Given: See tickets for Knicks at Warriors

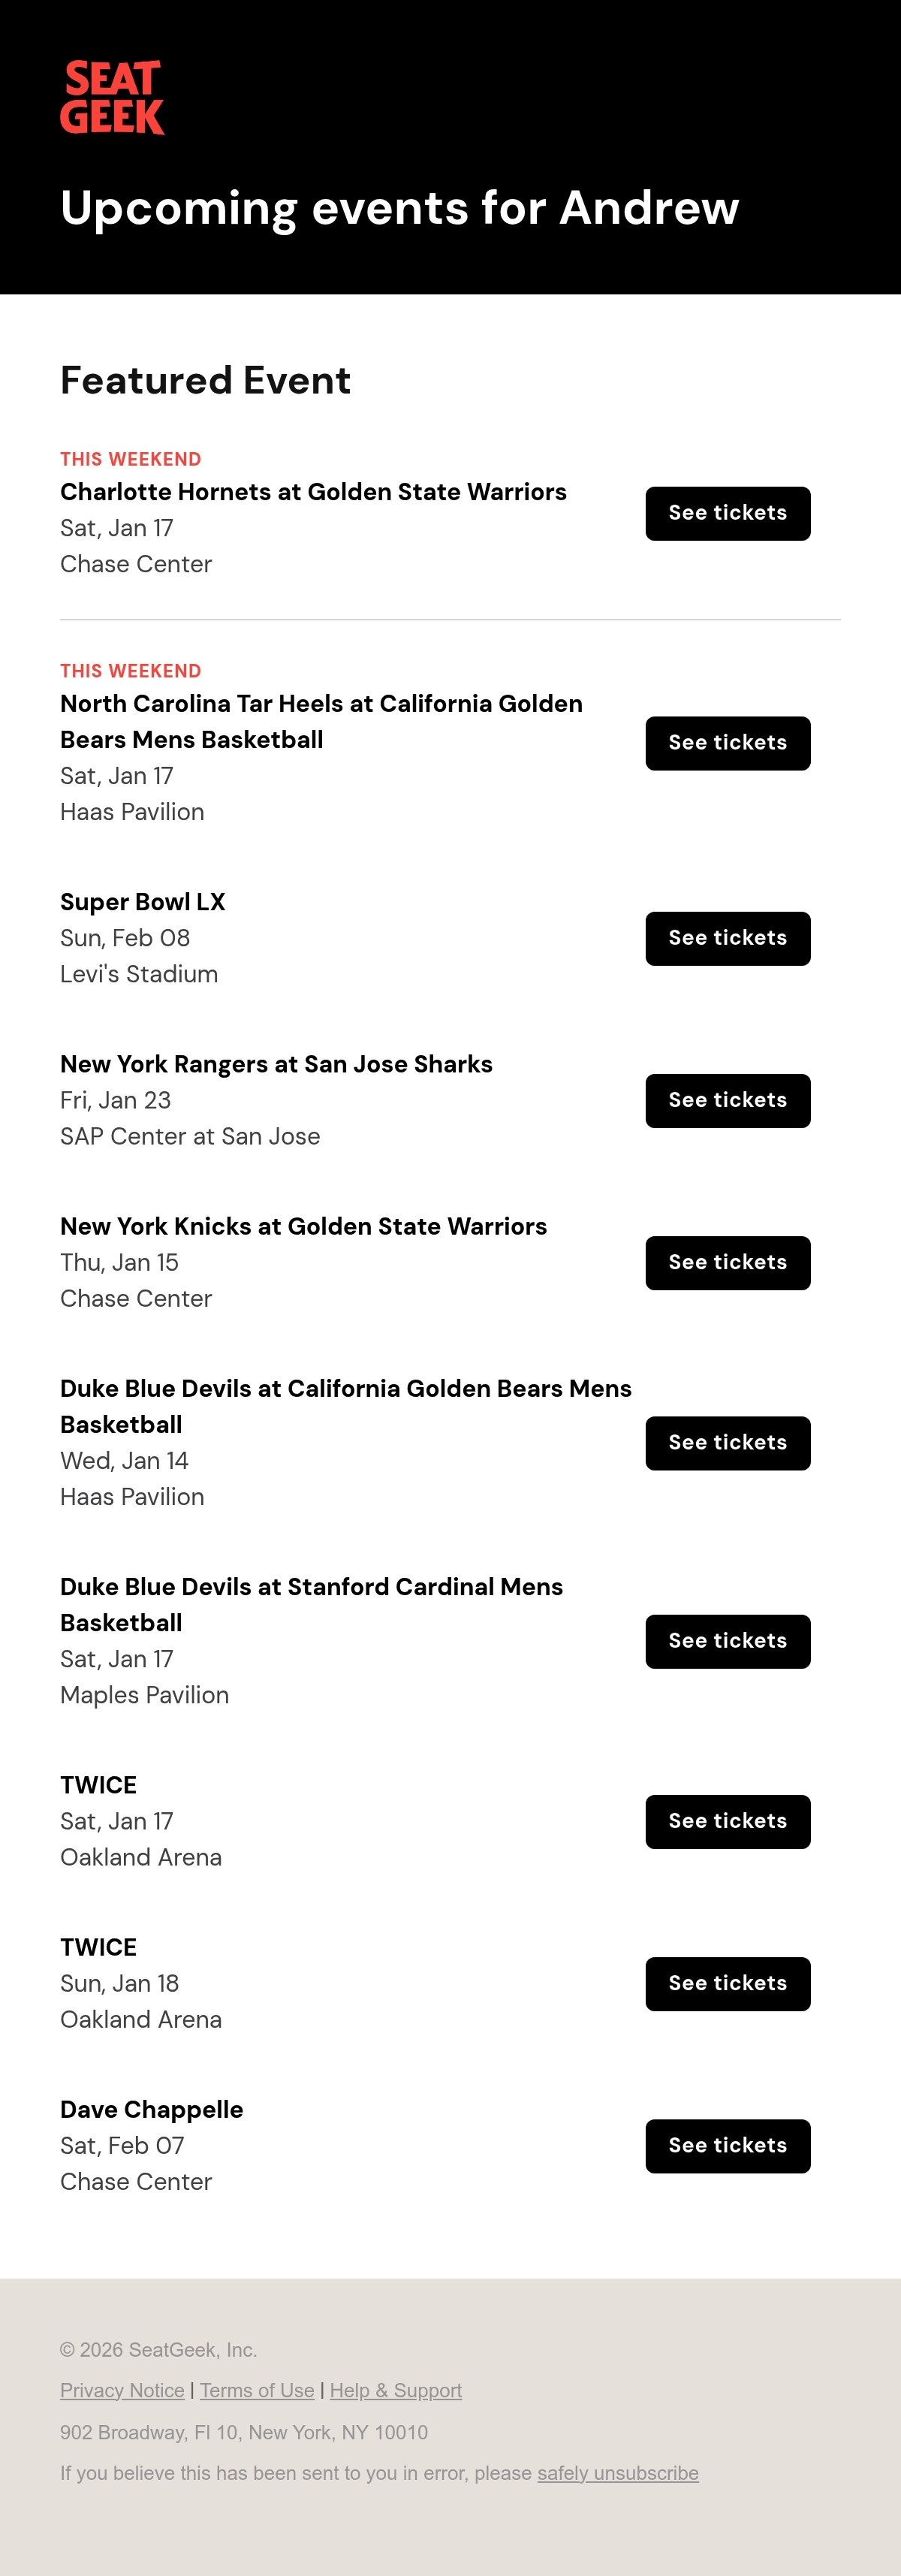Looking at the screenshot, I should point(727,1262).
